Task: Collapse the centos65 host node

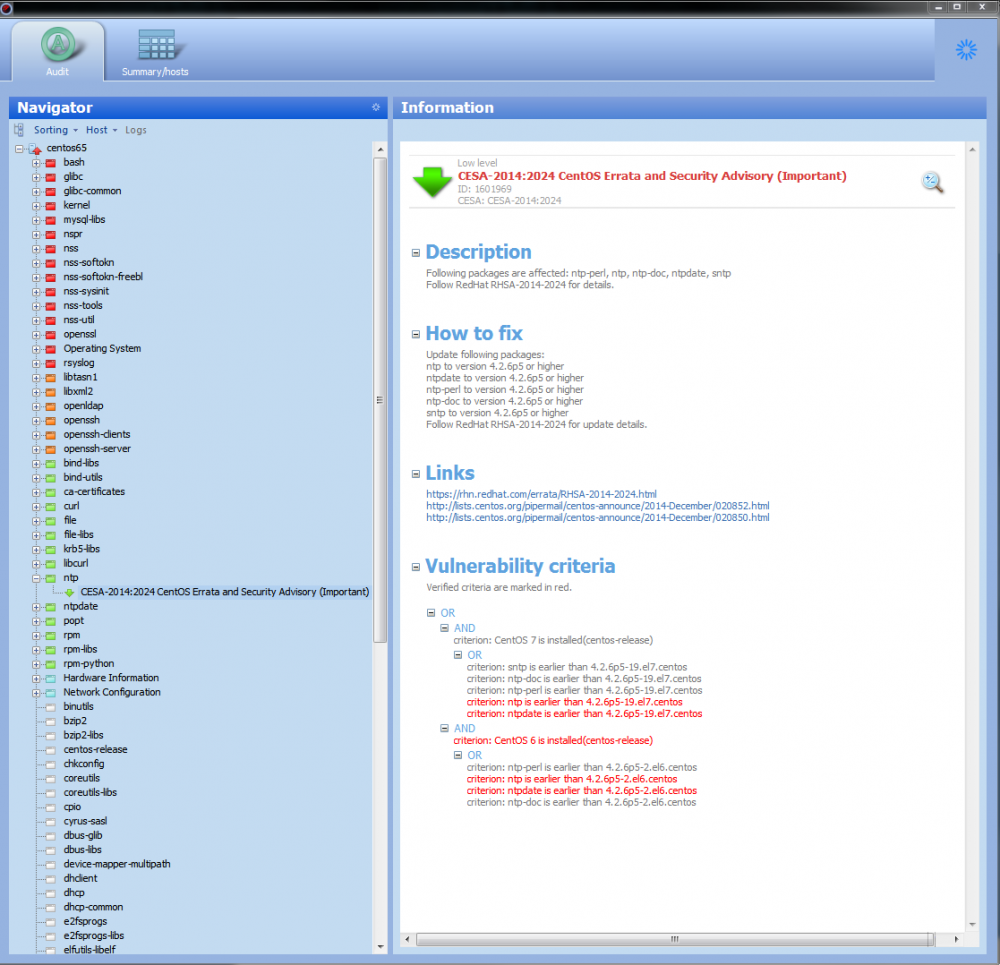Action: [20, 148]
